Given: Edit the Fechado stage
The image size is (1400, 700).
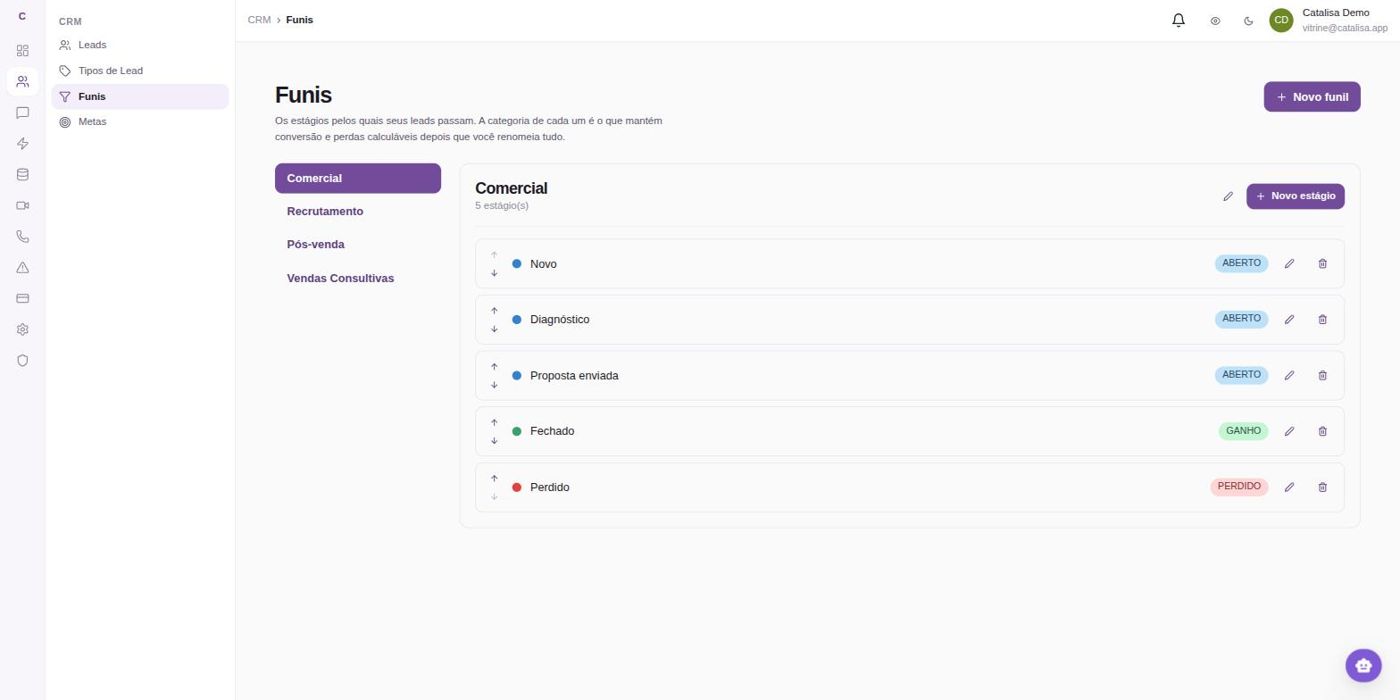Looking at the screenshot, I should point(1289,432).
